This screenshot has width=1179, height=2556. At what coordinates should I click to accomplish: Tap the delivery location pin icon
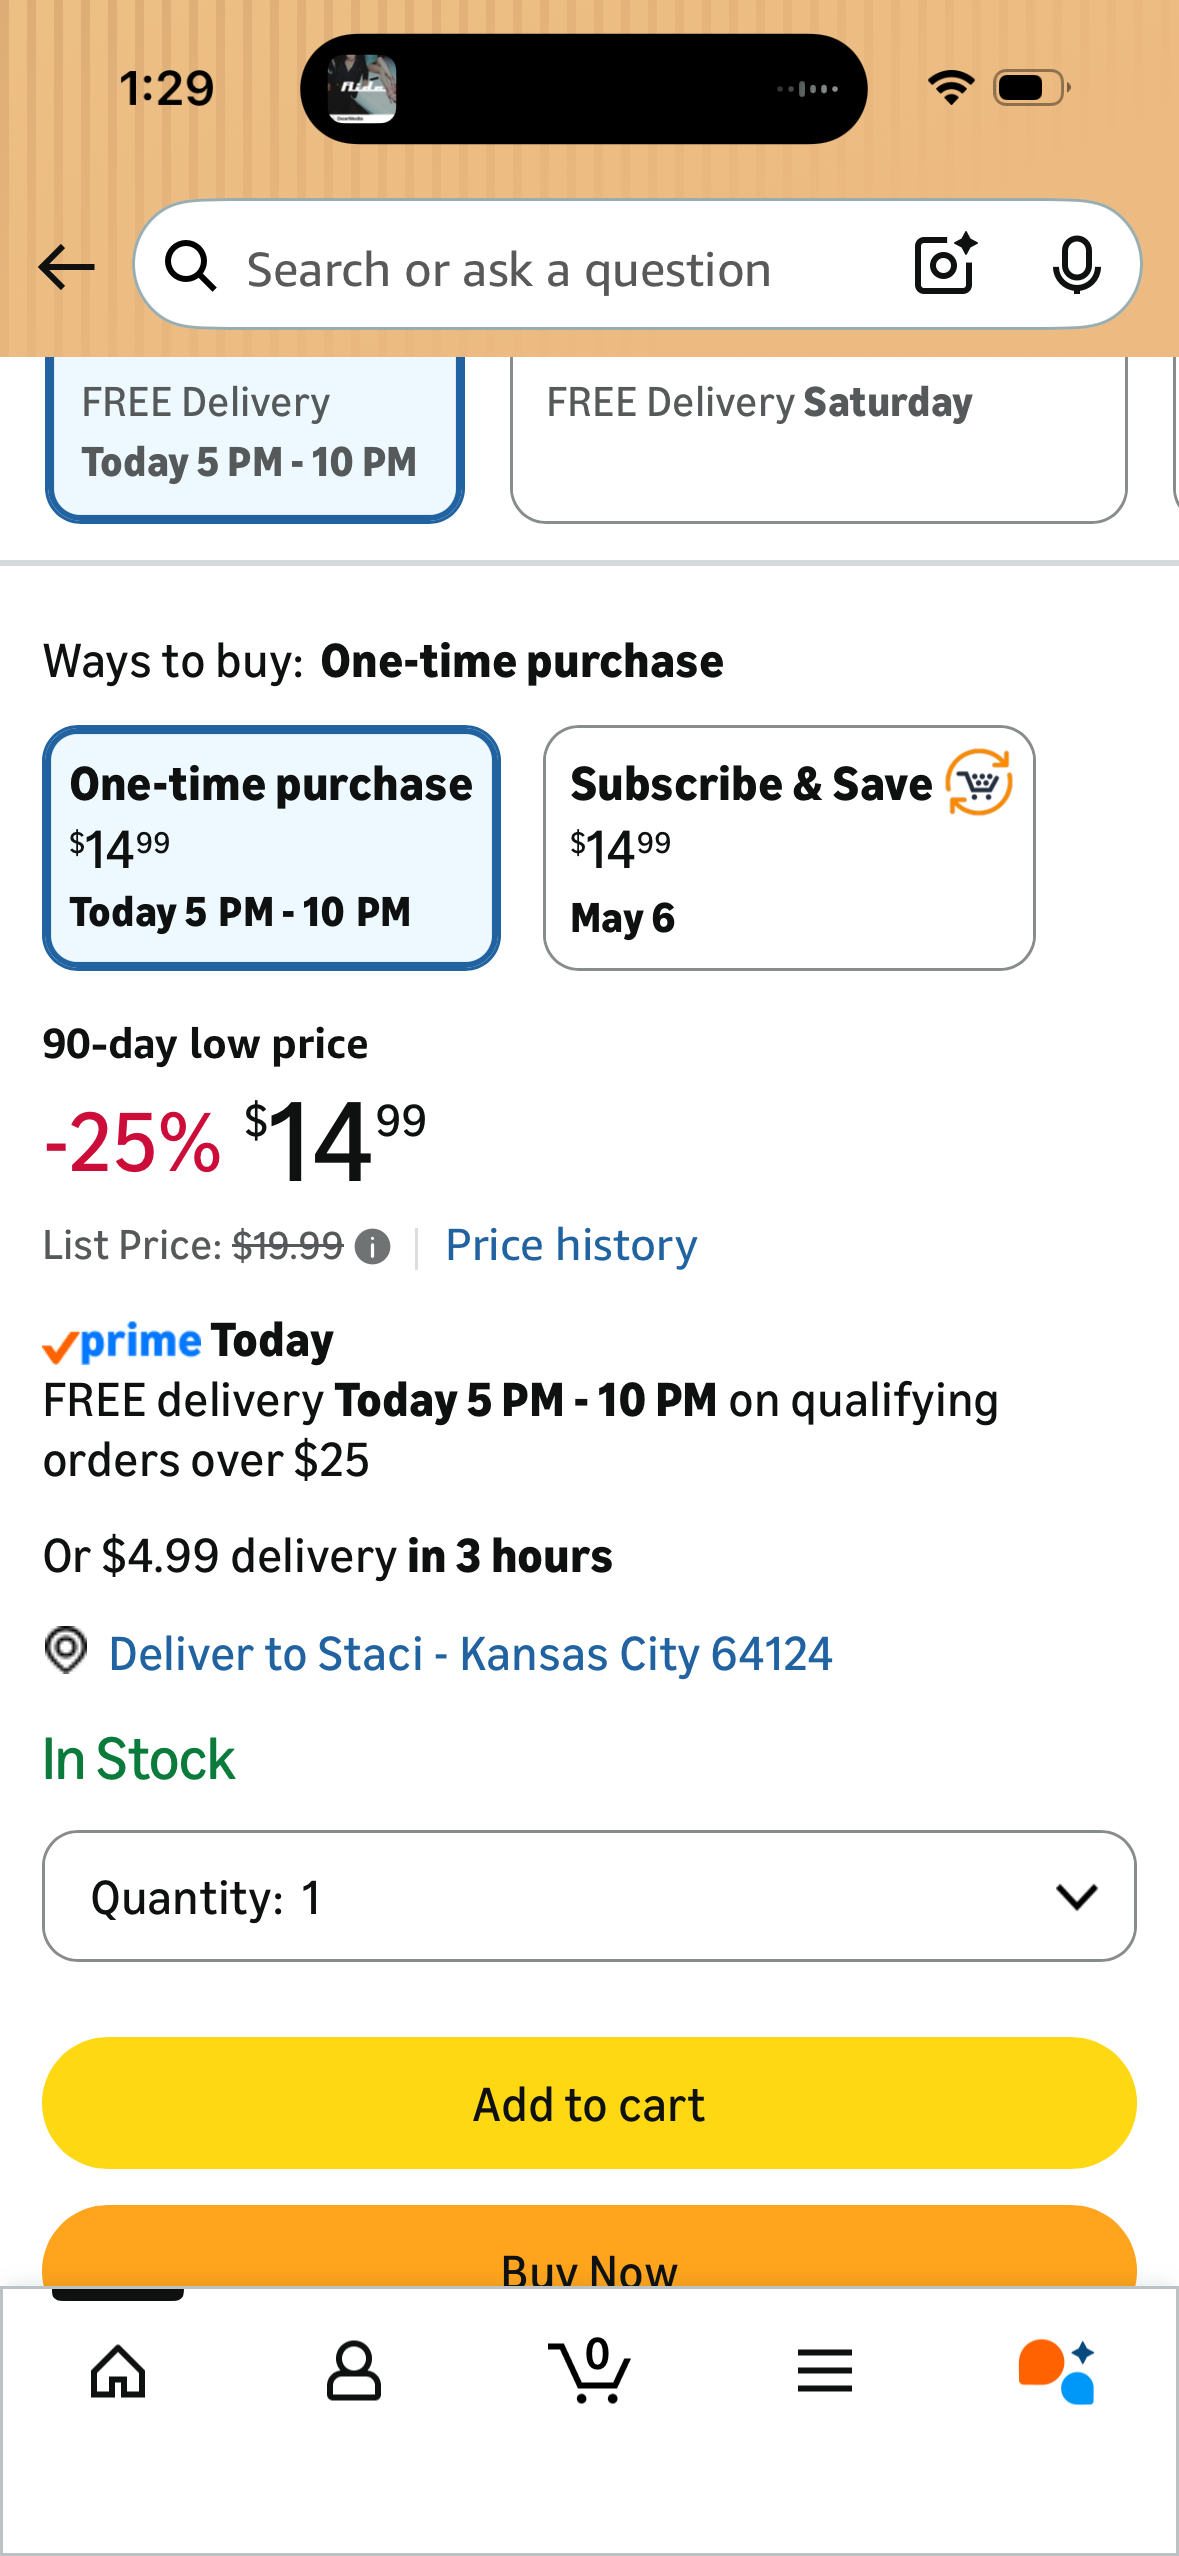point(66,1651)
